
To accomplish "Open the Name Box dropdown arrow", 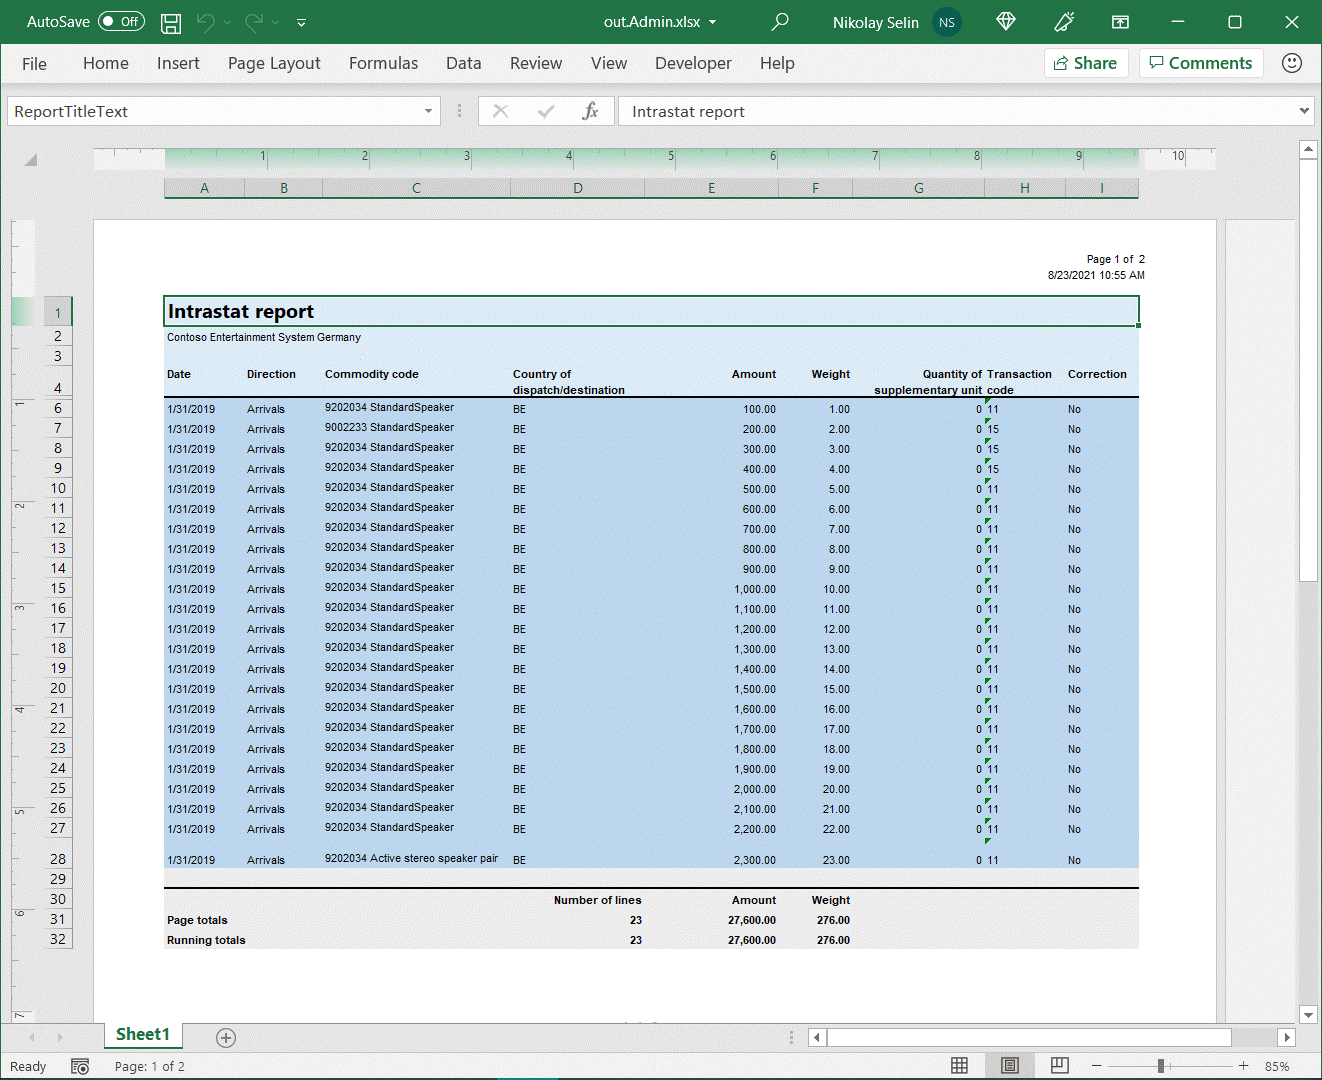I will click(428, 110).
